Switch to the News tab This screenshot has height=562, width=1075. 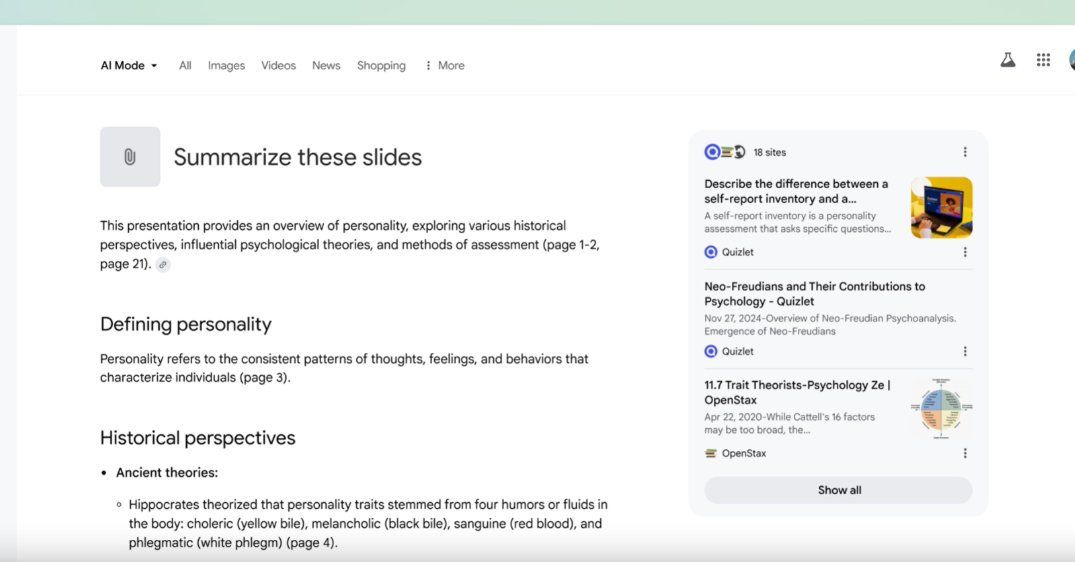[326, 66]
